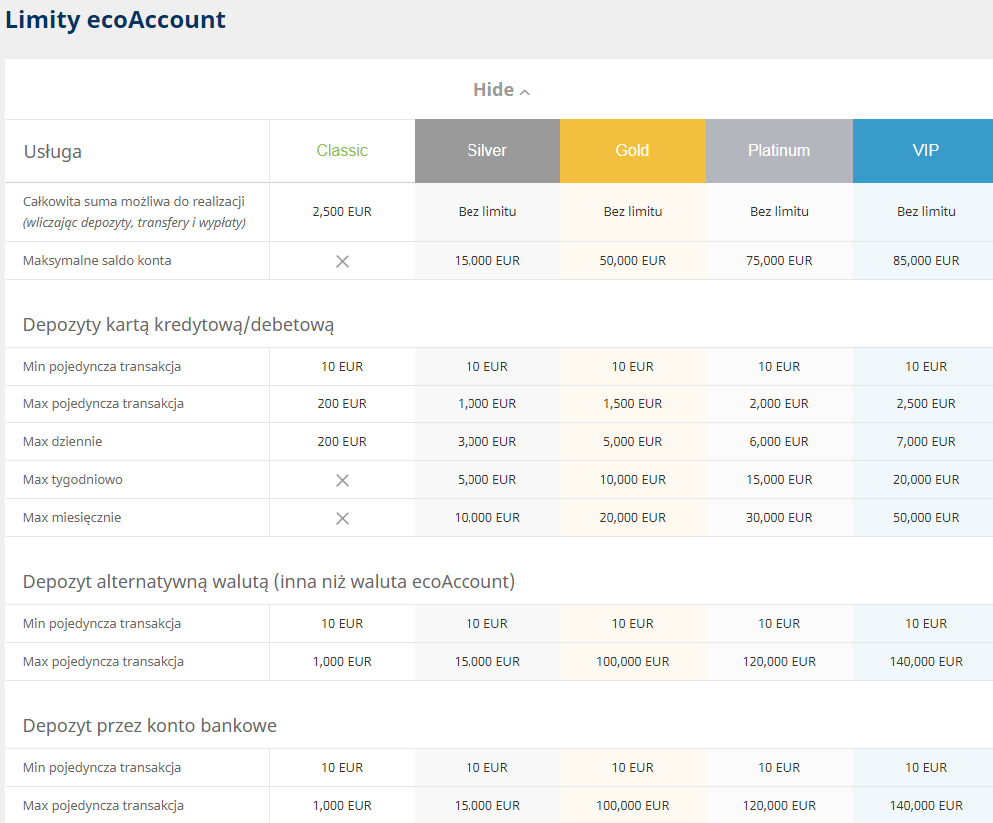
Task: Click the 50,000 EUR Gold maximum balance cell
Action: [x=633, y=261]
